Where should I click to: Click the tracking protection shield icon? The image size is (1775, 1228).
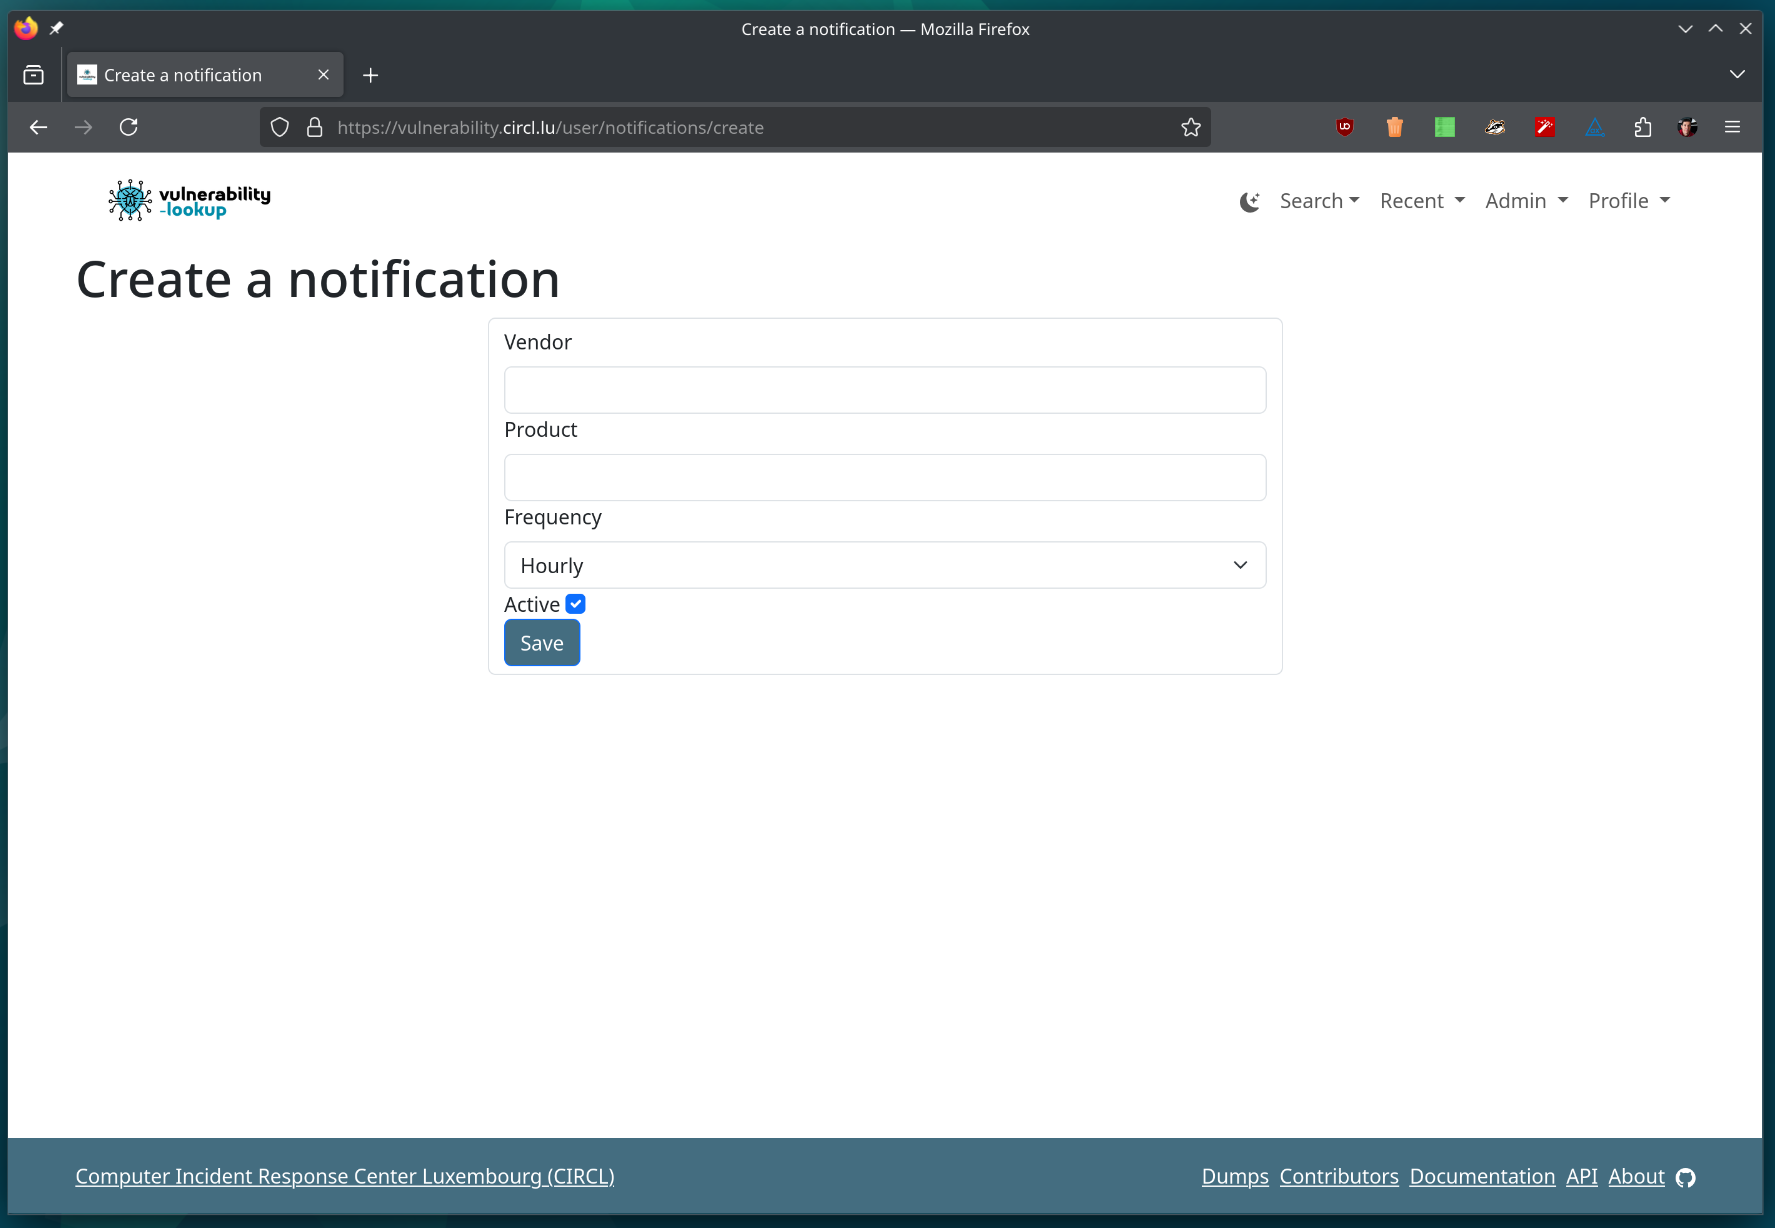click(x=280, y=127)
